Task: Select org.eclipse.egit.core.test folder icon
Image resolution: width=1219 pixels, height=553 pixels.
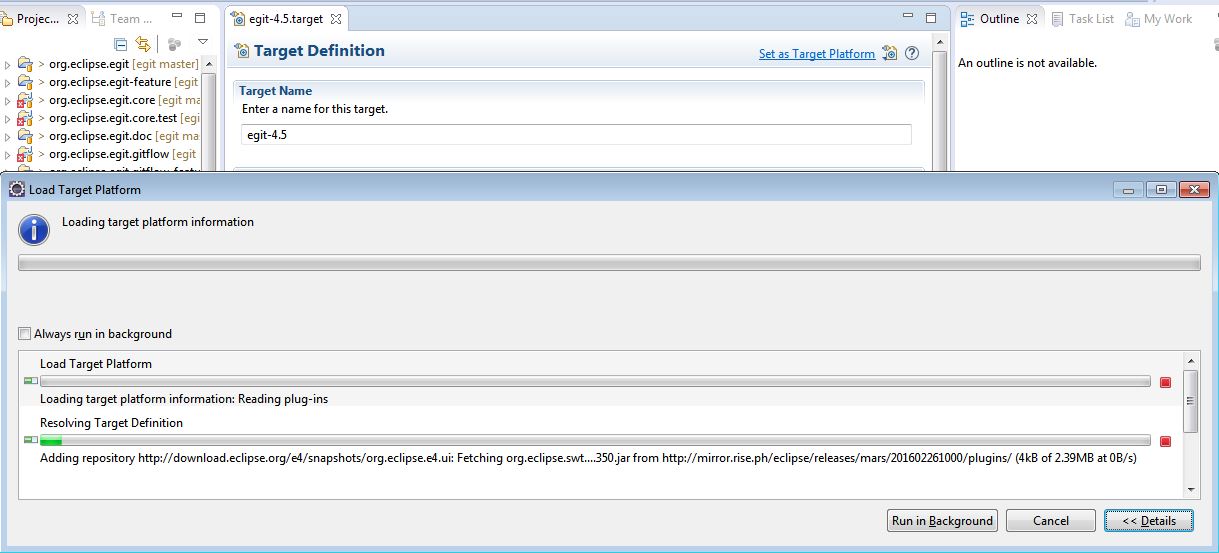Action: point(25,118)
